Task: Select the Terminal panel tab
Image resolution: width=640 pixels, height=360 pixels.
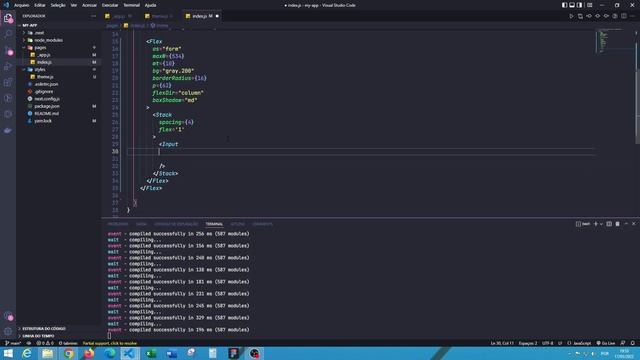Action: [x=214, y=224]
